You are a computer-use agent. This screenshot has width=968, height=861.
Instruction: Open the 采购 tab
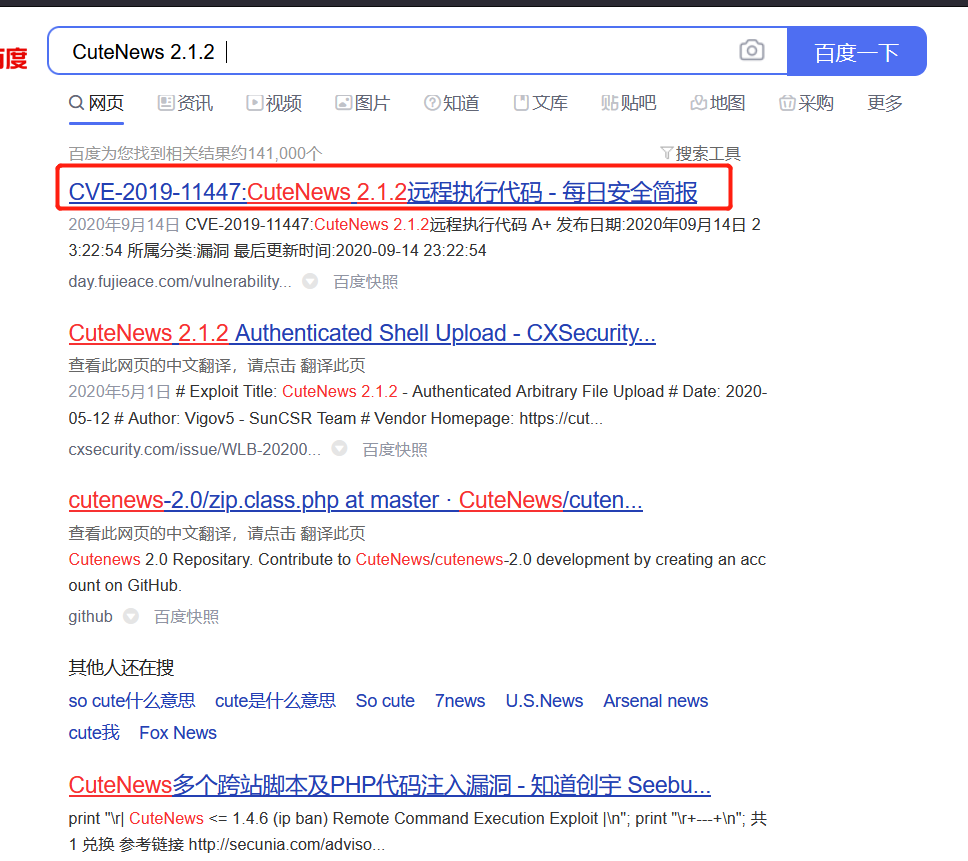(x=806, y=103)
